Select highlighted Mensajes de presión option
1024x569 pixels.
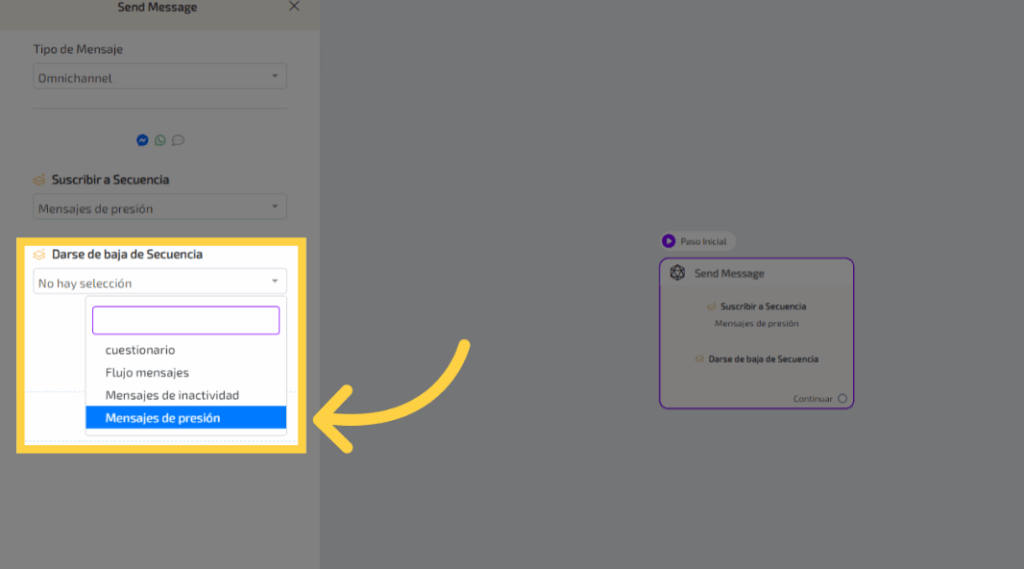point(163,418)
